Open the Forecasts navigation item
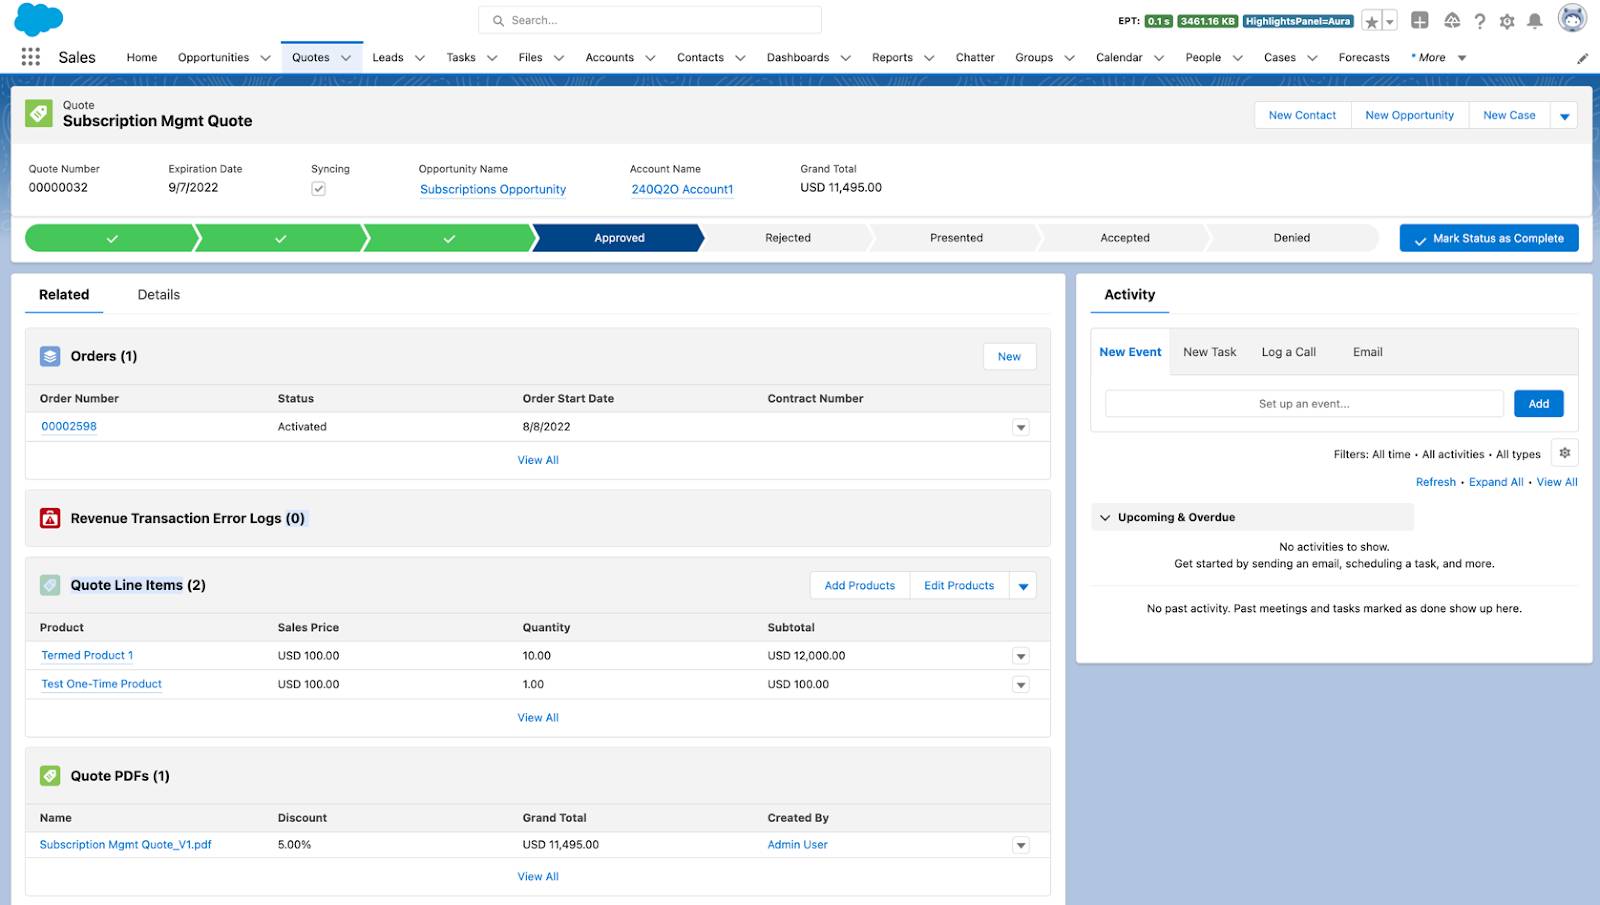The image size is (1600, 905). click(1364, 57)
